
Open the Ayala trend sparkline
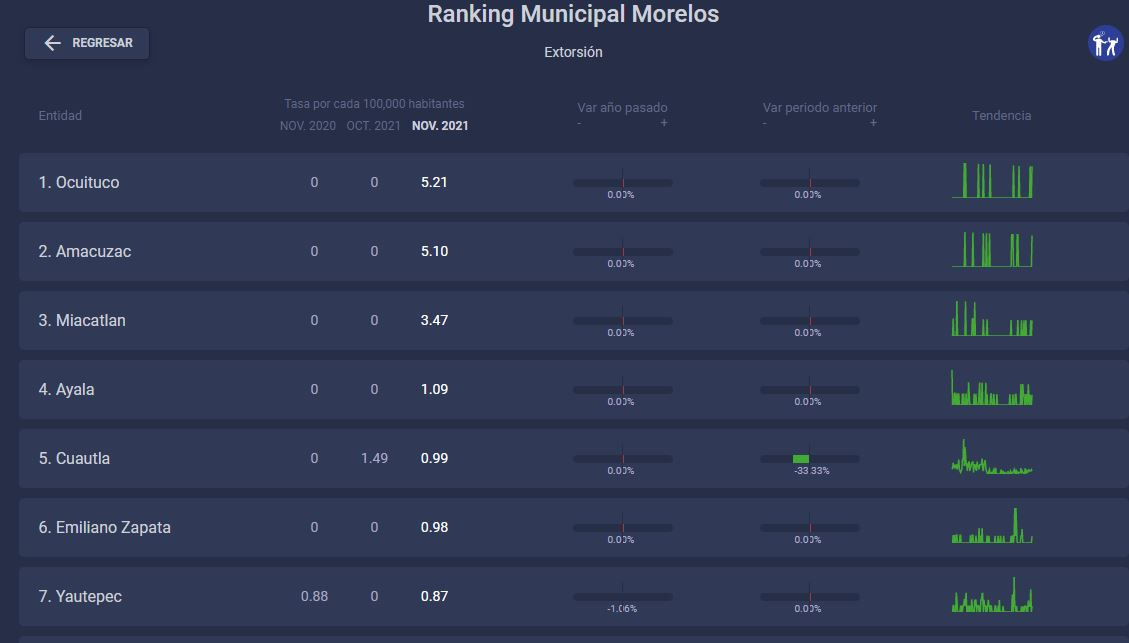(992, 388)
